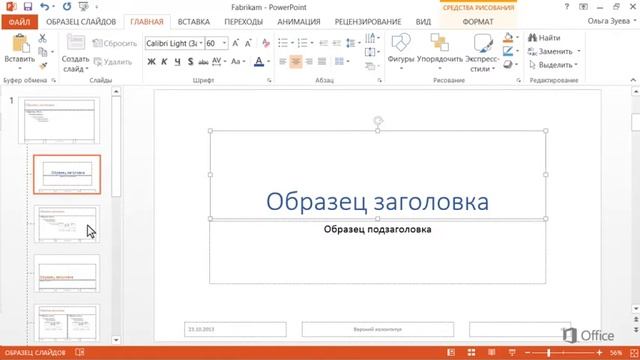
Task: Open the ФОРМАТ tab
Action: tap(478, 22)
